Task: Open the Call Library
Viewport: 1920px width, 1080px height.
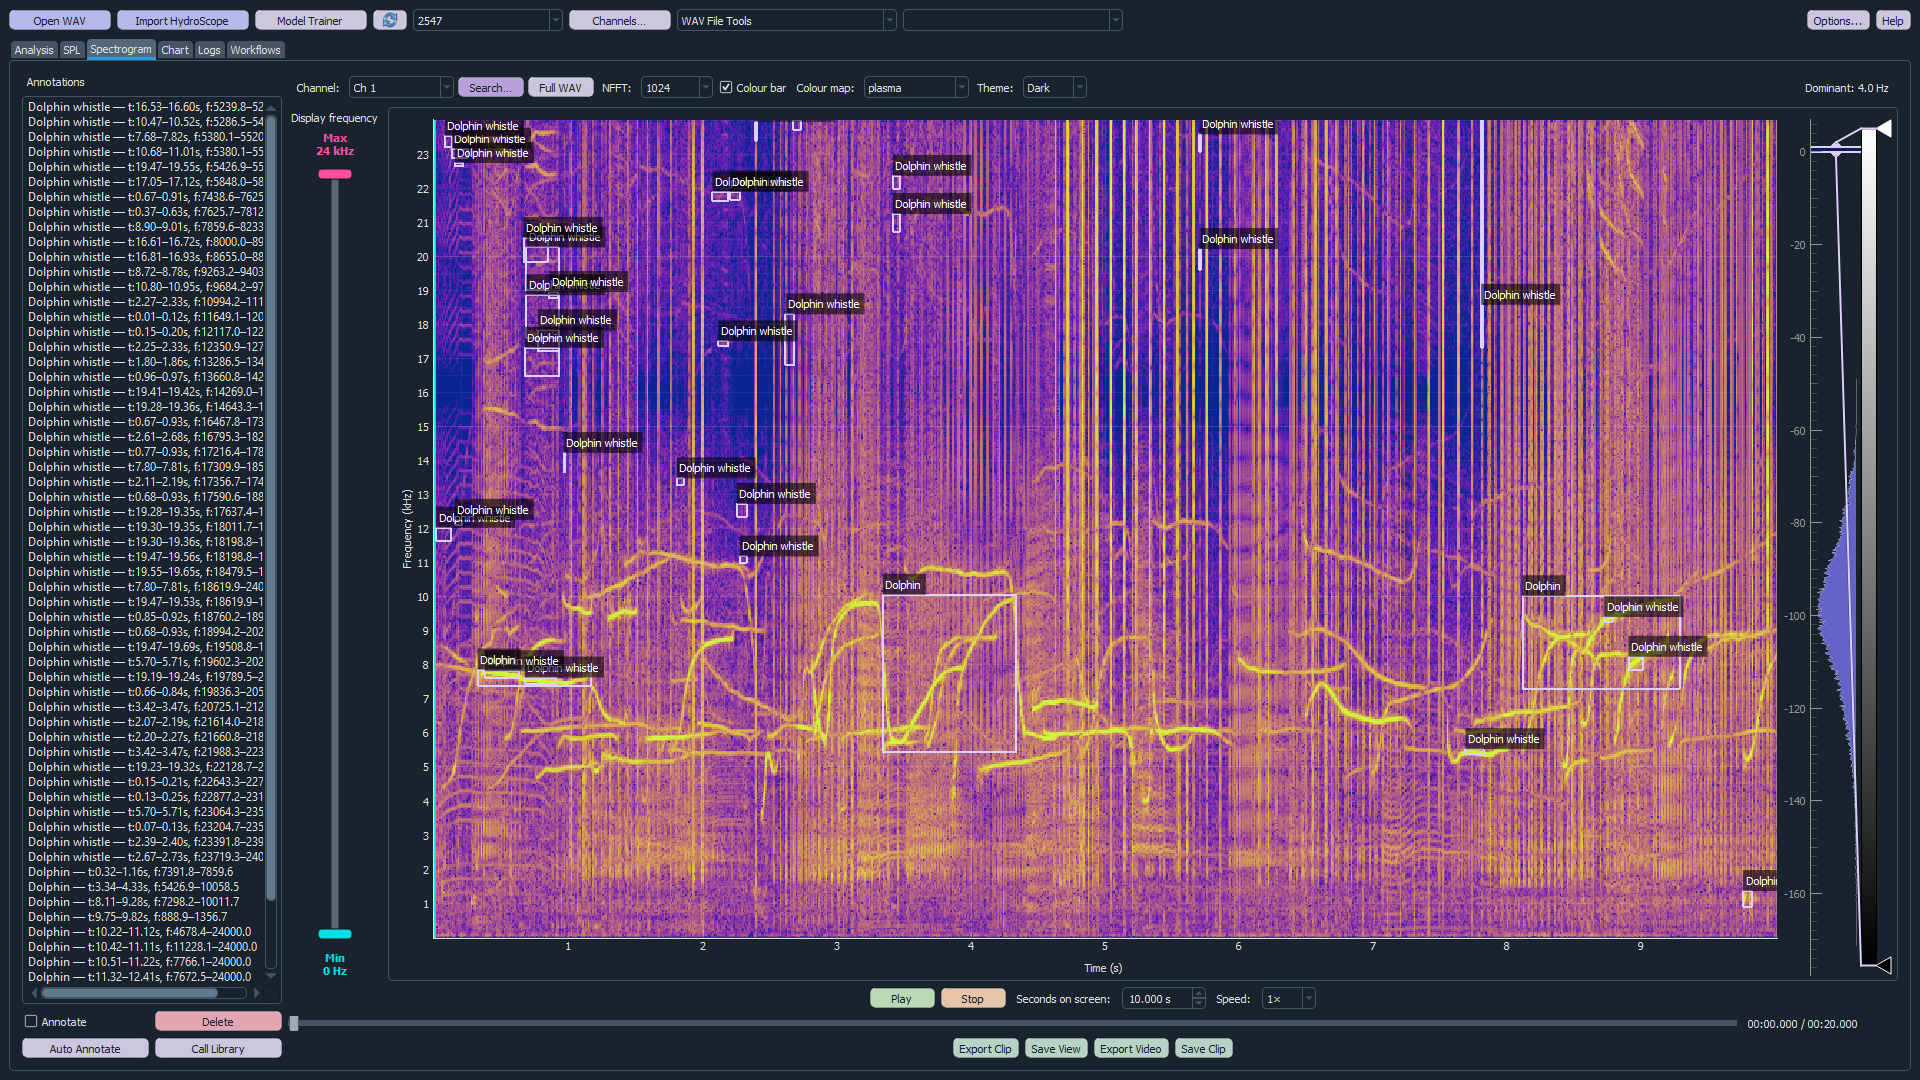Action: click(218, 1048)
